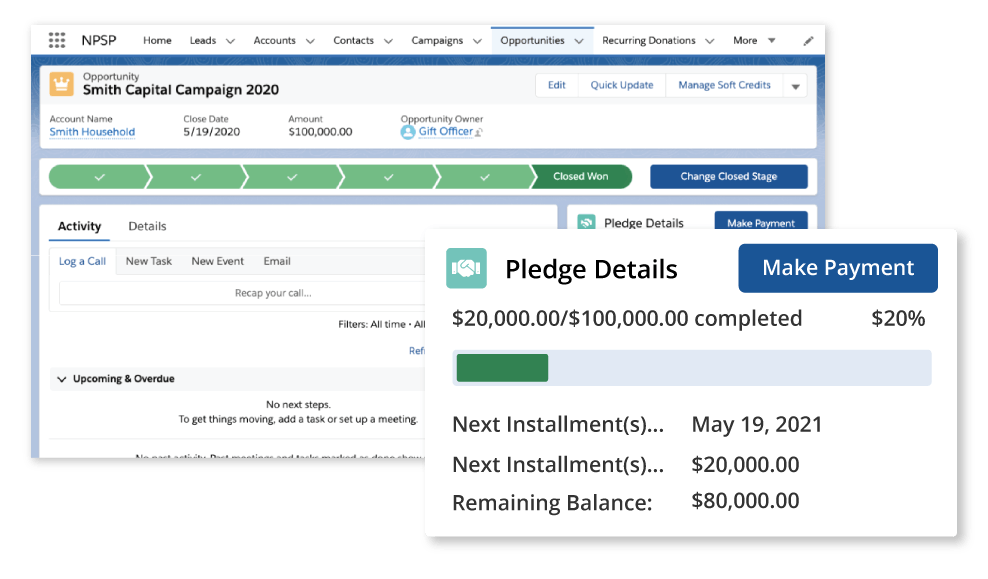Open the Accounts tab
The width and height of the screenshot is (988, 579).
[x=274, y=40]
